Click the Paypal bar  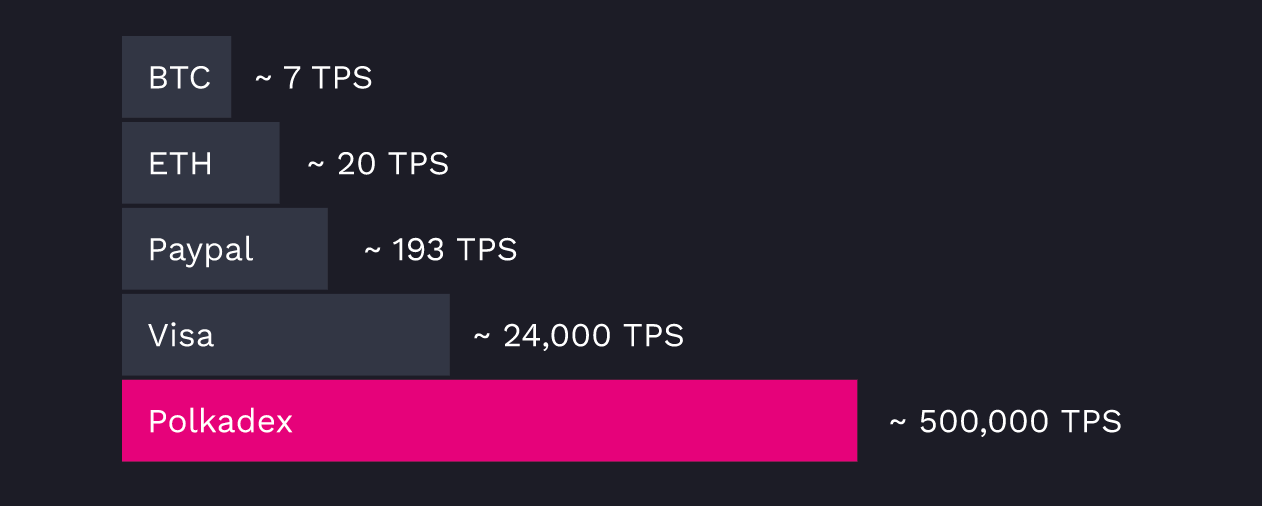tap(225, 249)
